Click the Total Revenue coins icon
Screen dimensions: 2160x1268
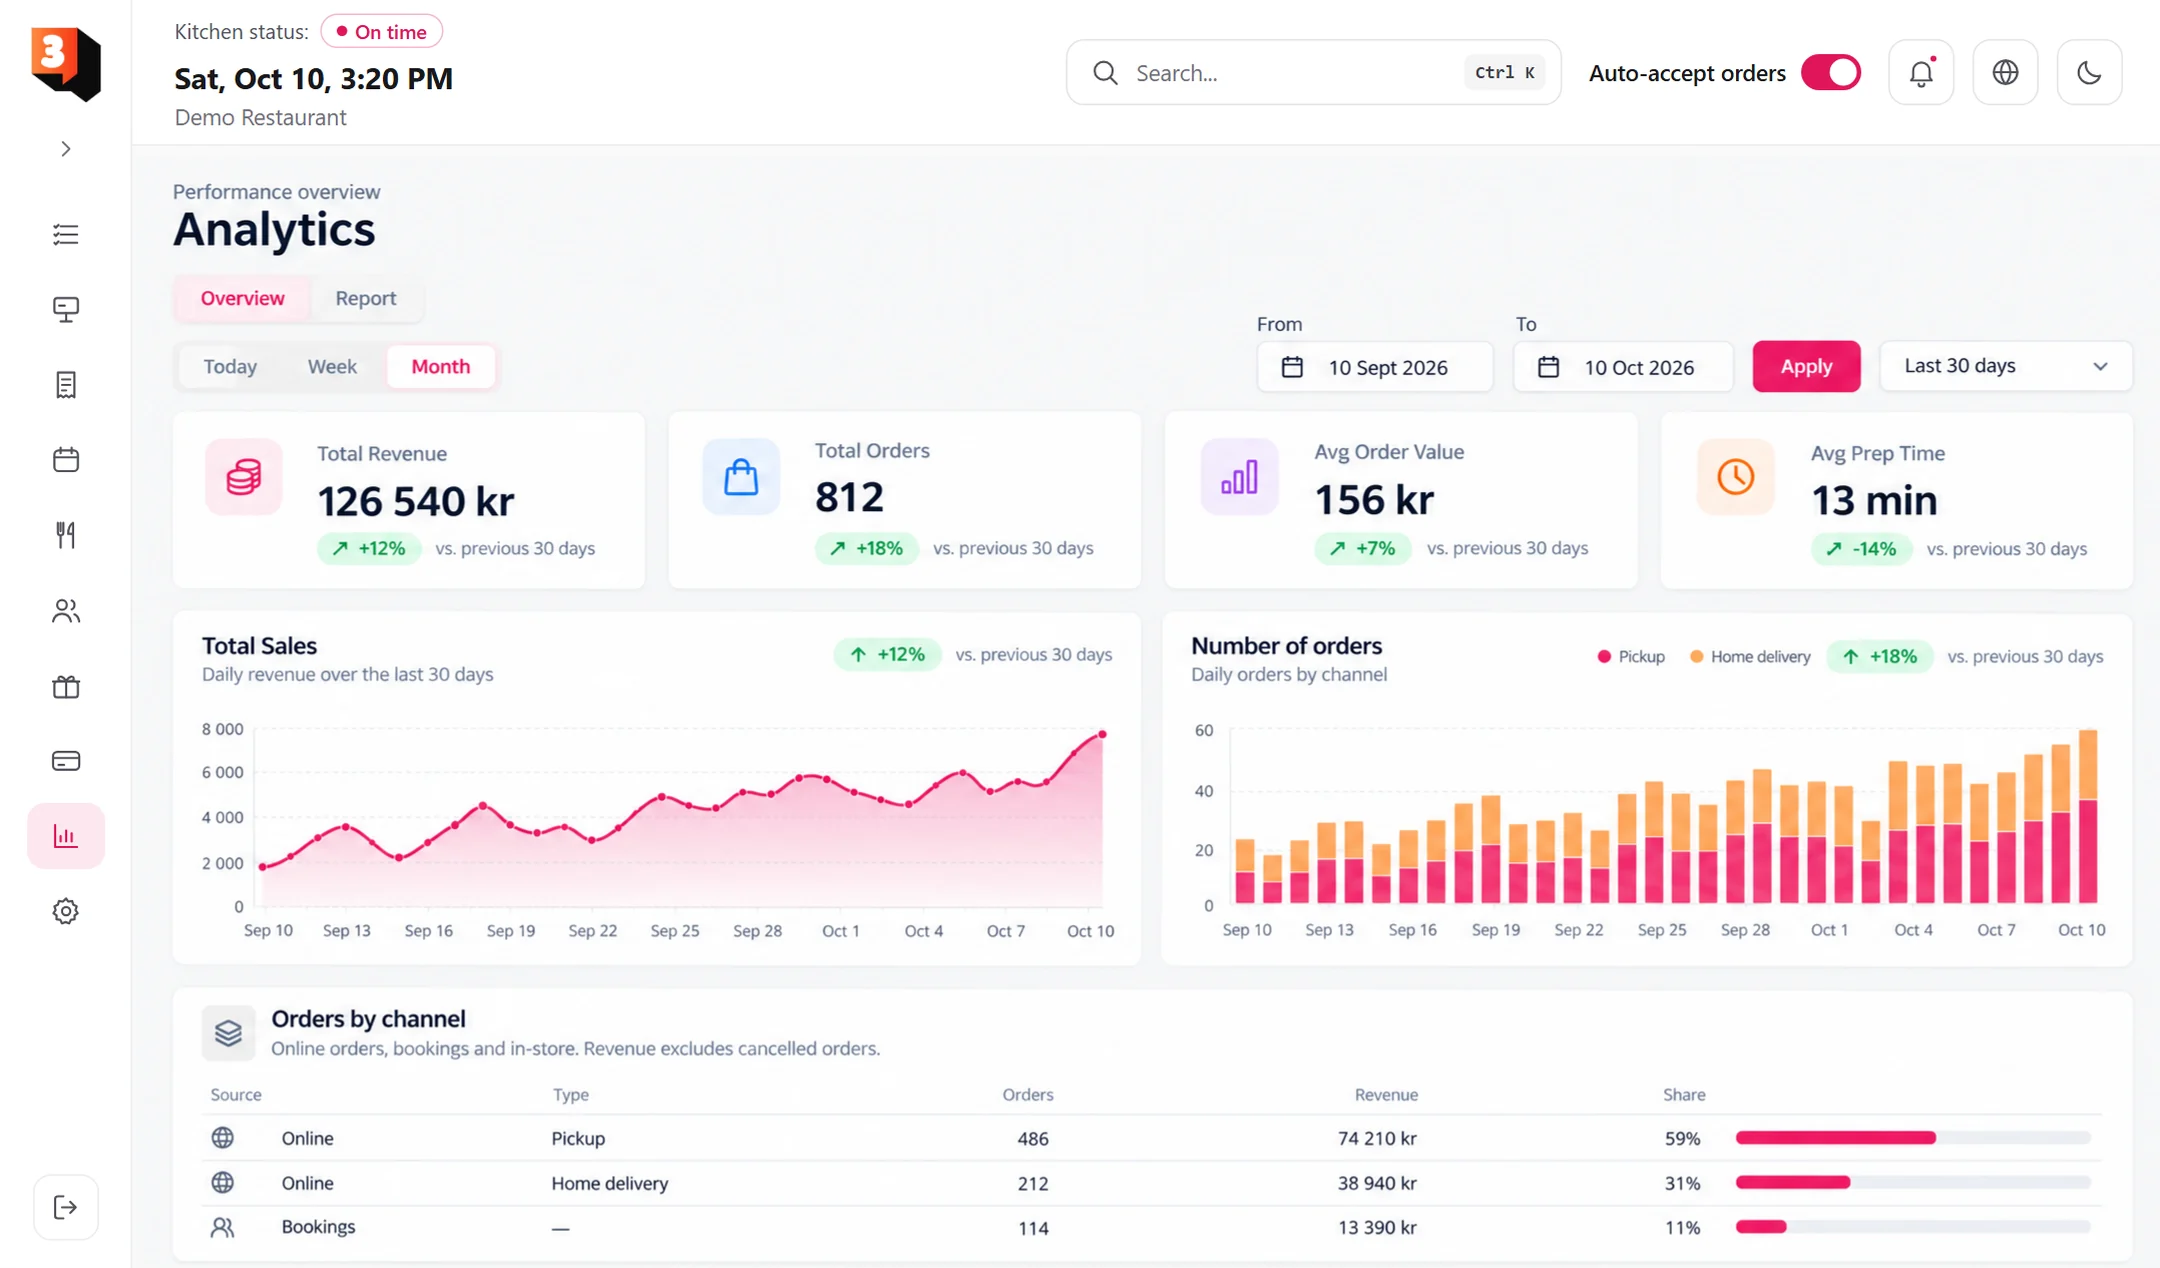[x=243, y=477]
